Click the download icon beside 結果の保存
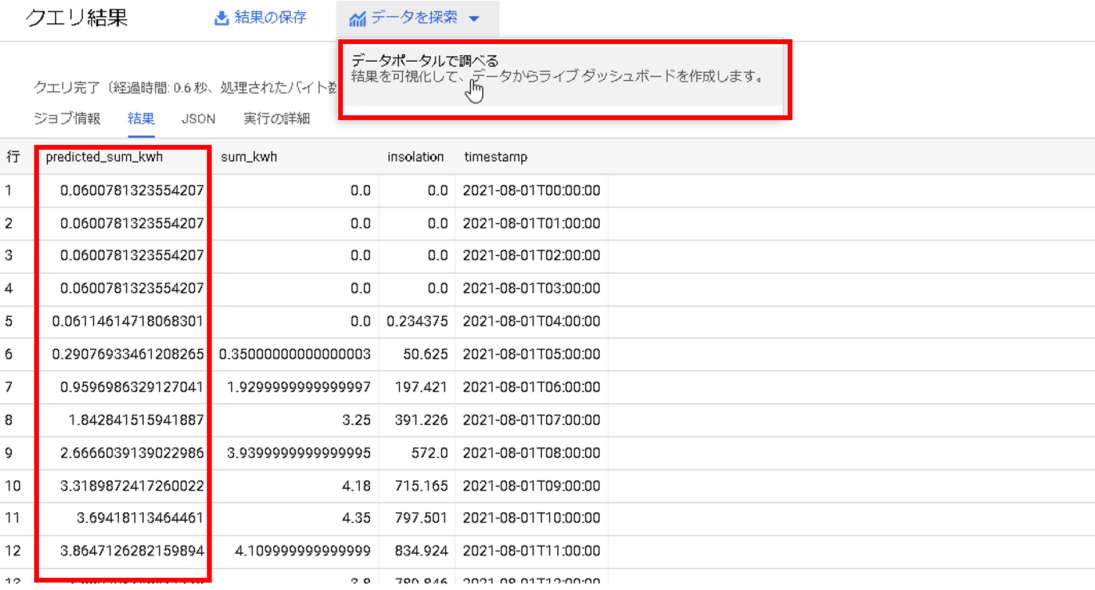1095x590 pixels. pos(221,18)
